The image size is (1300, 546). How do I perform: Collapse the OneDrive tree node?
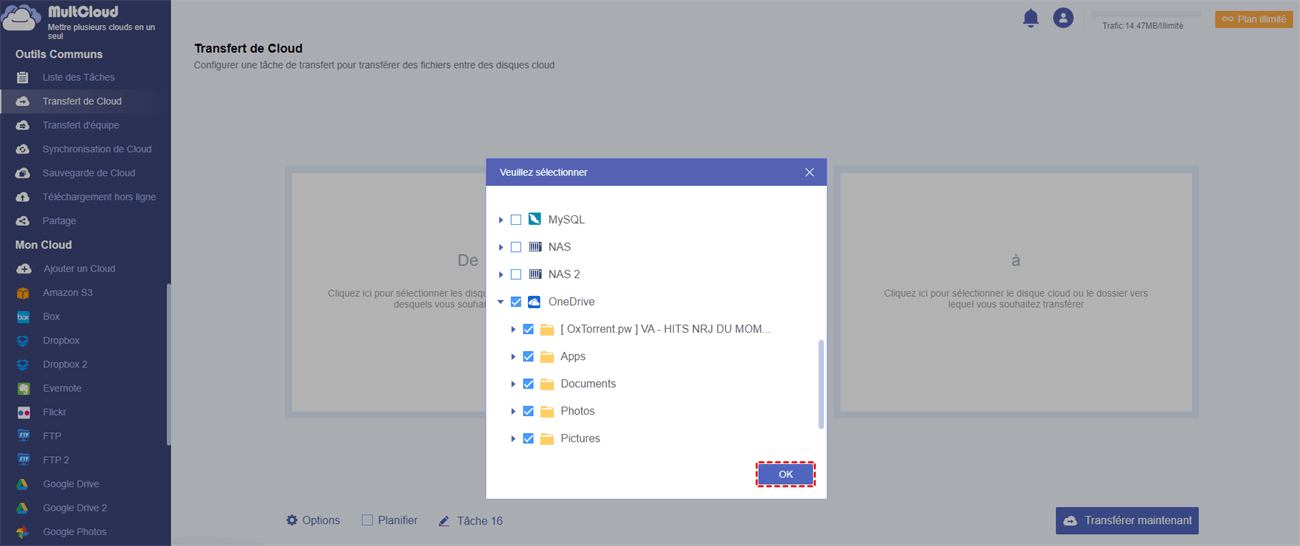pos(501,302)
